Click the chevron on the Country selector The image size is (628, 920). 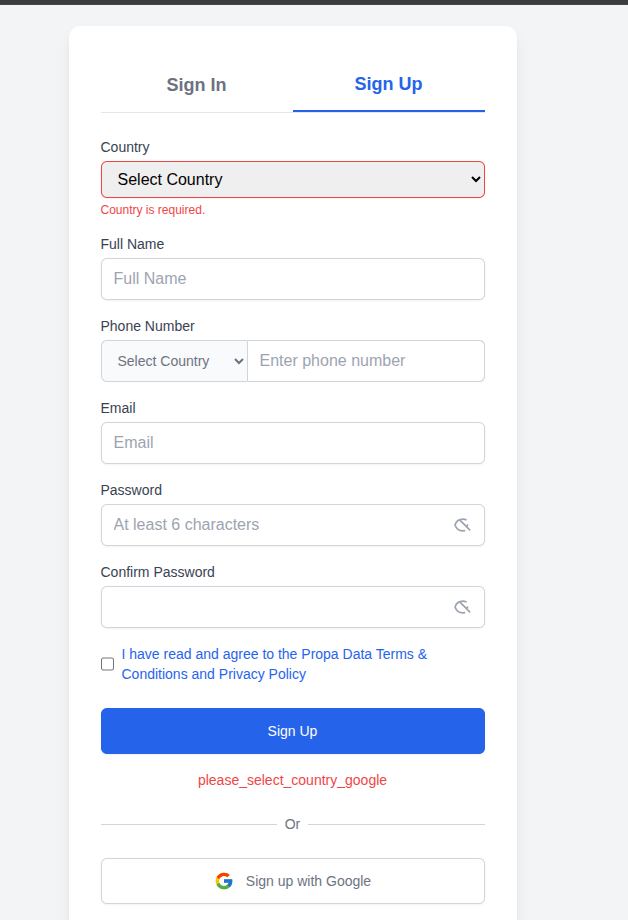pyautogui.click(x=475, y=179)
